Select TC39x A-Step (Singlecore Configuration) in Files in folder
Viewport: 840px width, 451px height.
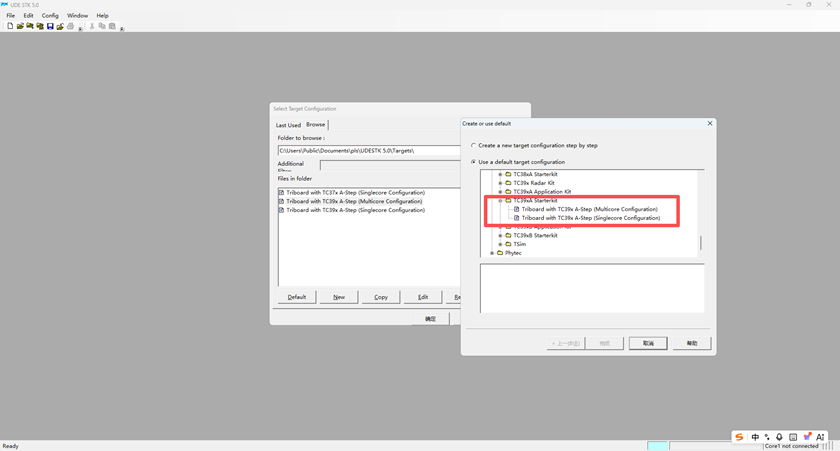click(x=355, y=210)
